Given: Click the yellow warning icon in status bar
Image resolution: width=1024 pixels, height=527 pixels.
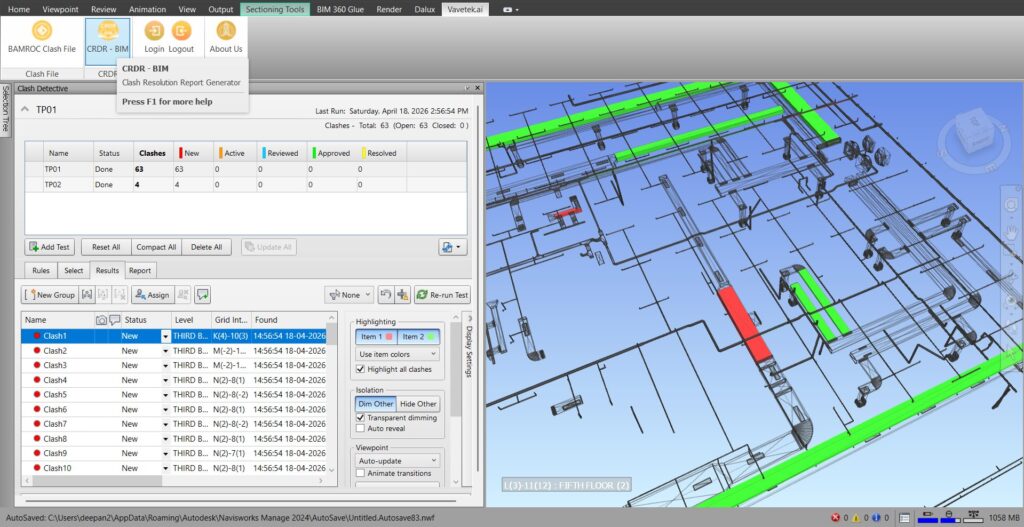Looking at the screenshot, I should tap(857, 518).
